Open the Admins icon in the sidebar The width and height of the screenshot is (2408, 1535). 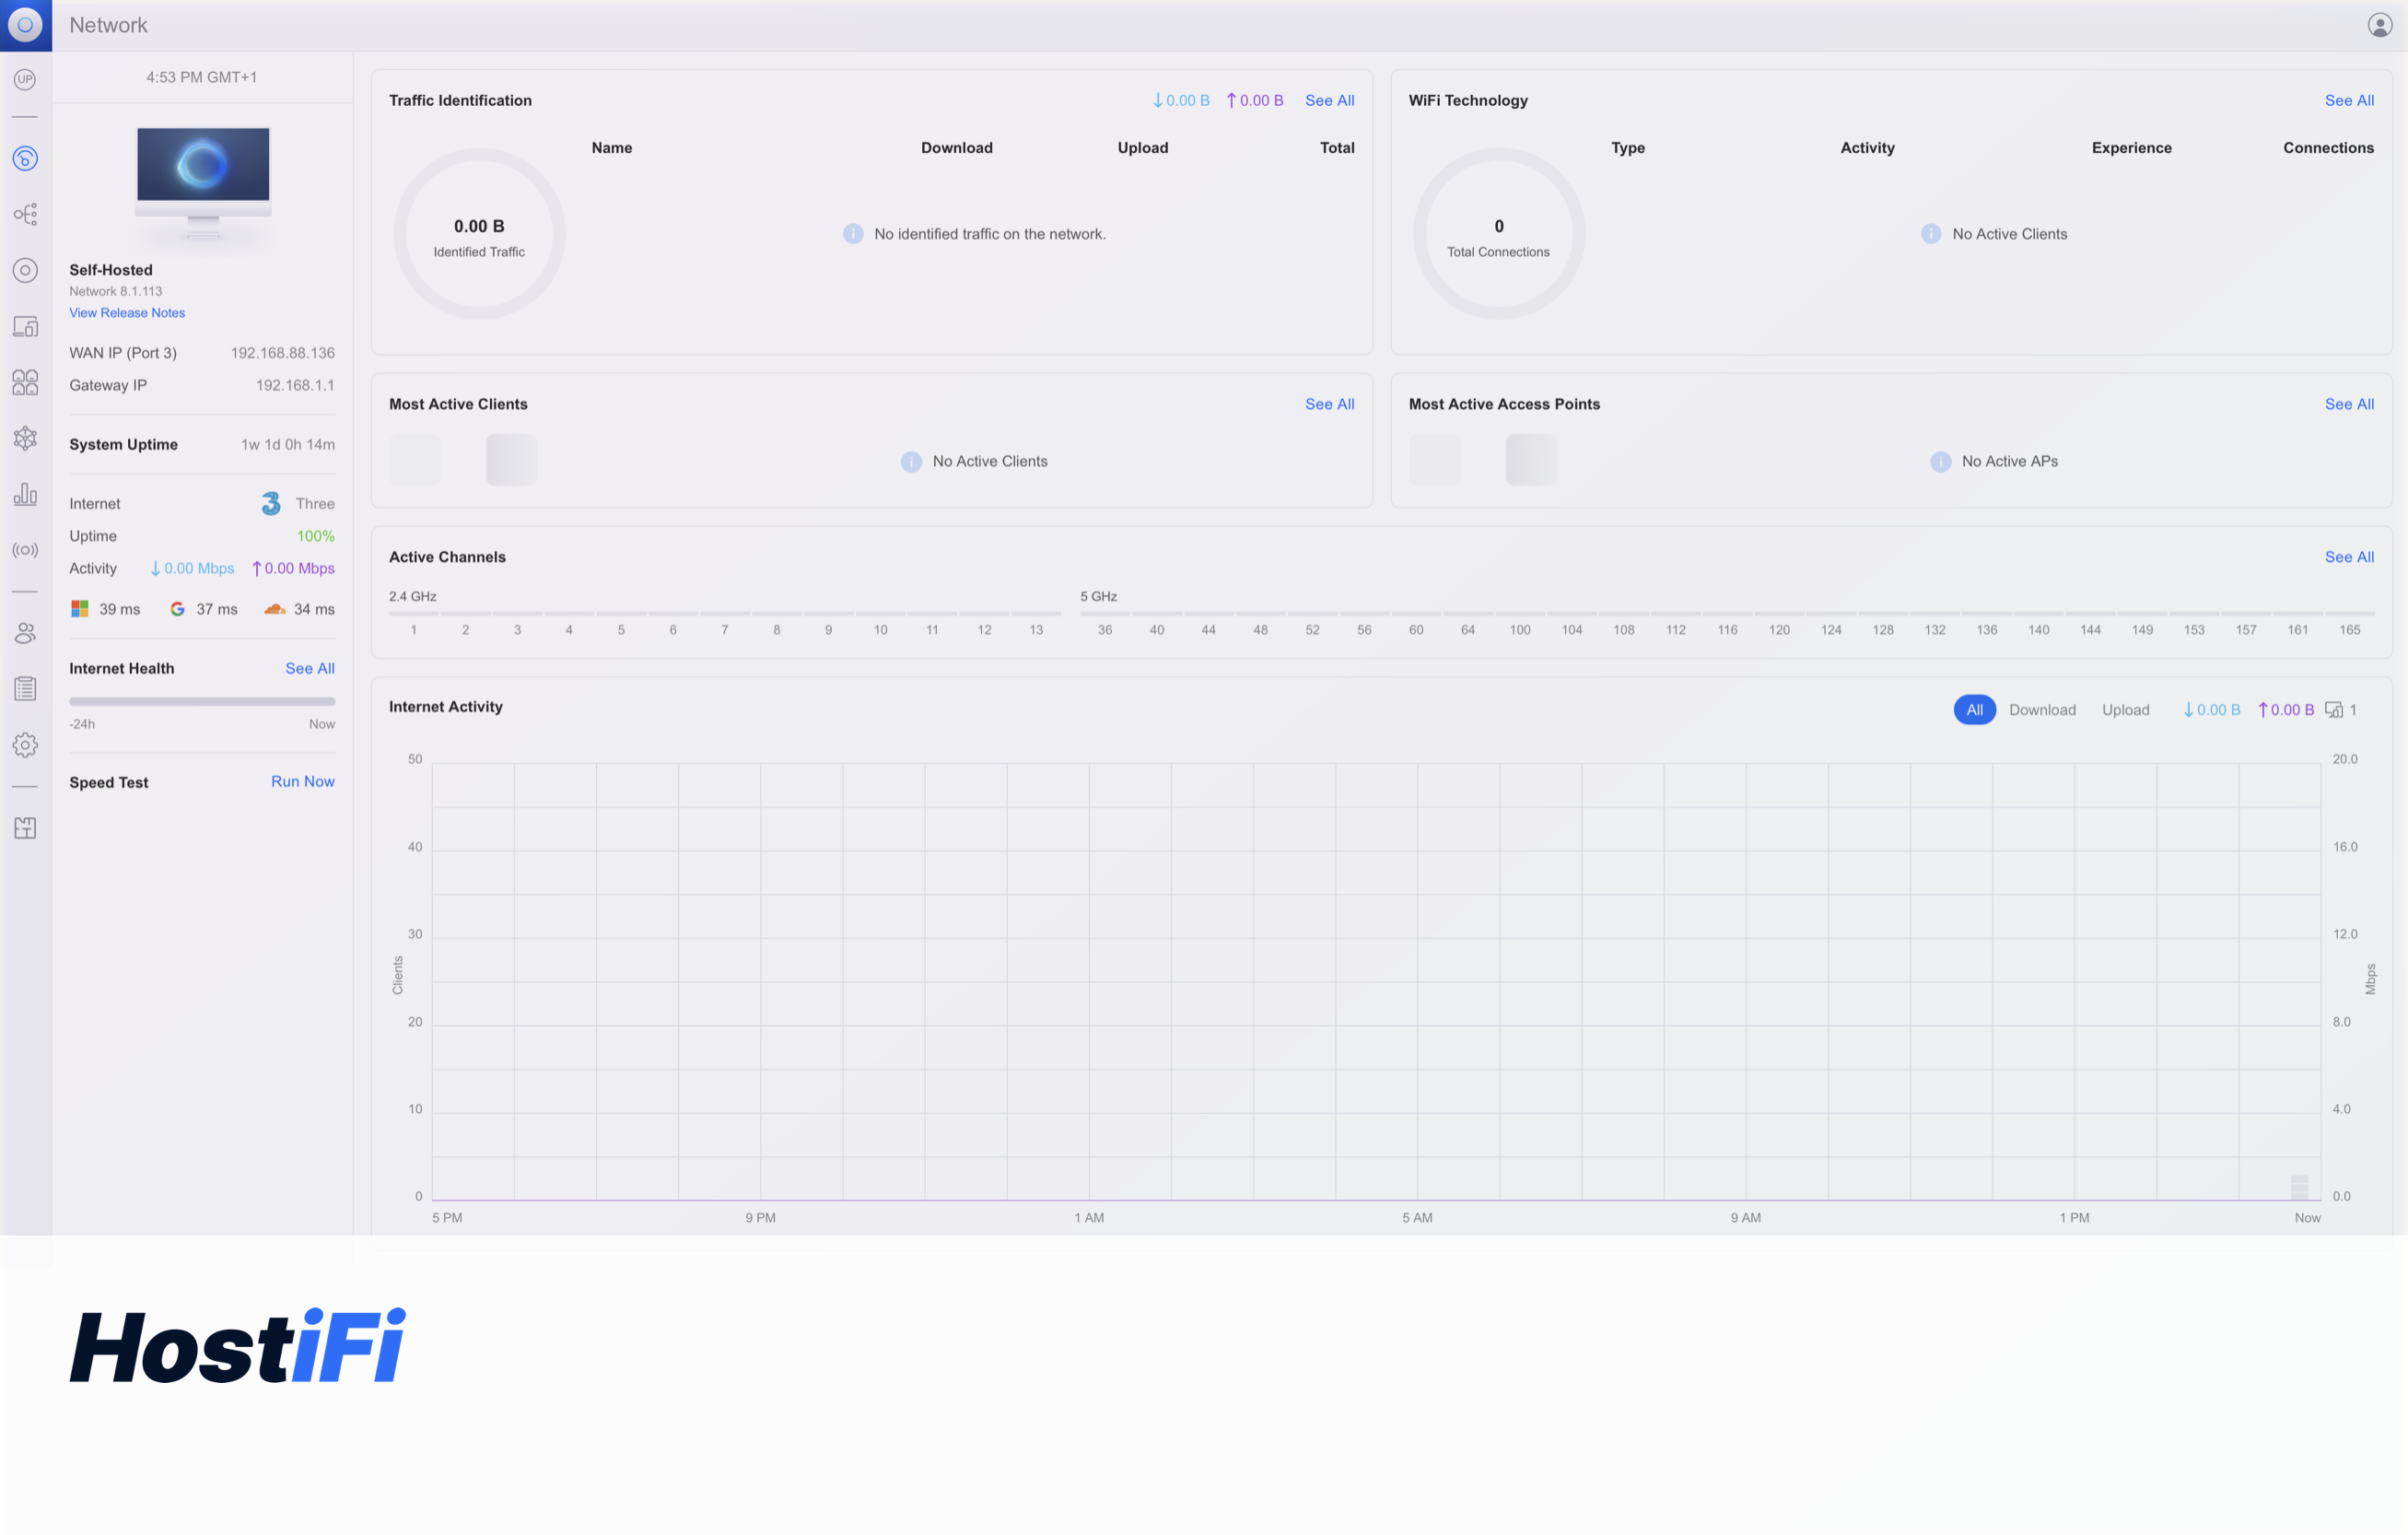tap(25, 632)
